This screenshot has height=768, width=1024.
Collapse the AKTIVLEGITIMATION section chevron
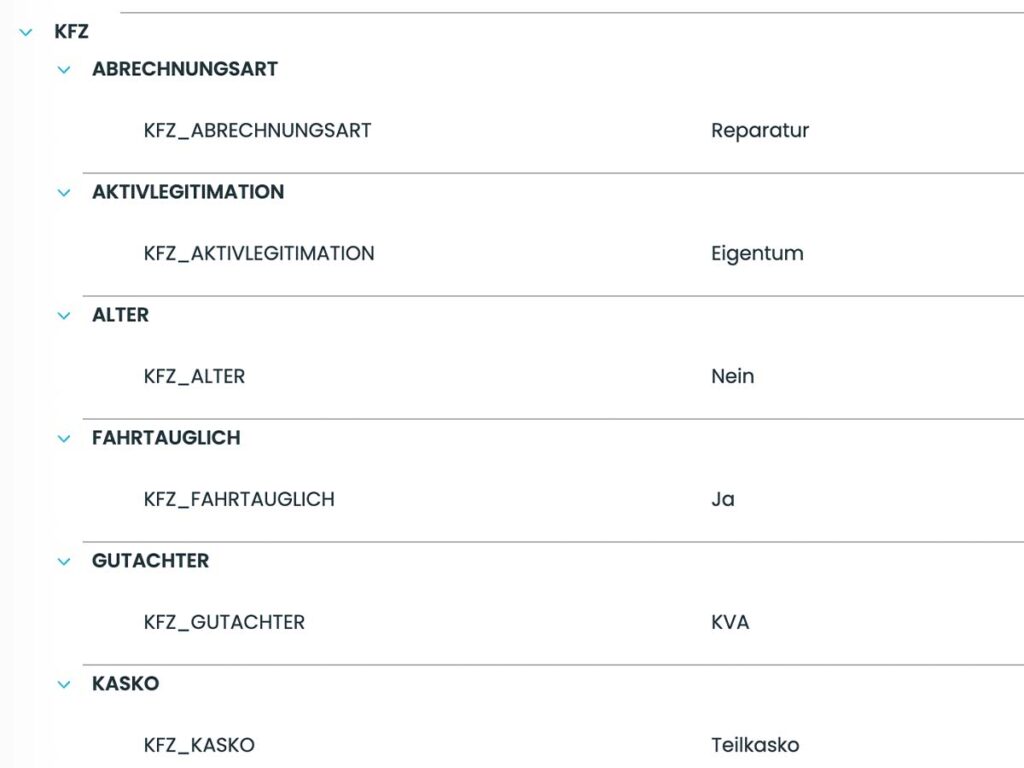63,192
